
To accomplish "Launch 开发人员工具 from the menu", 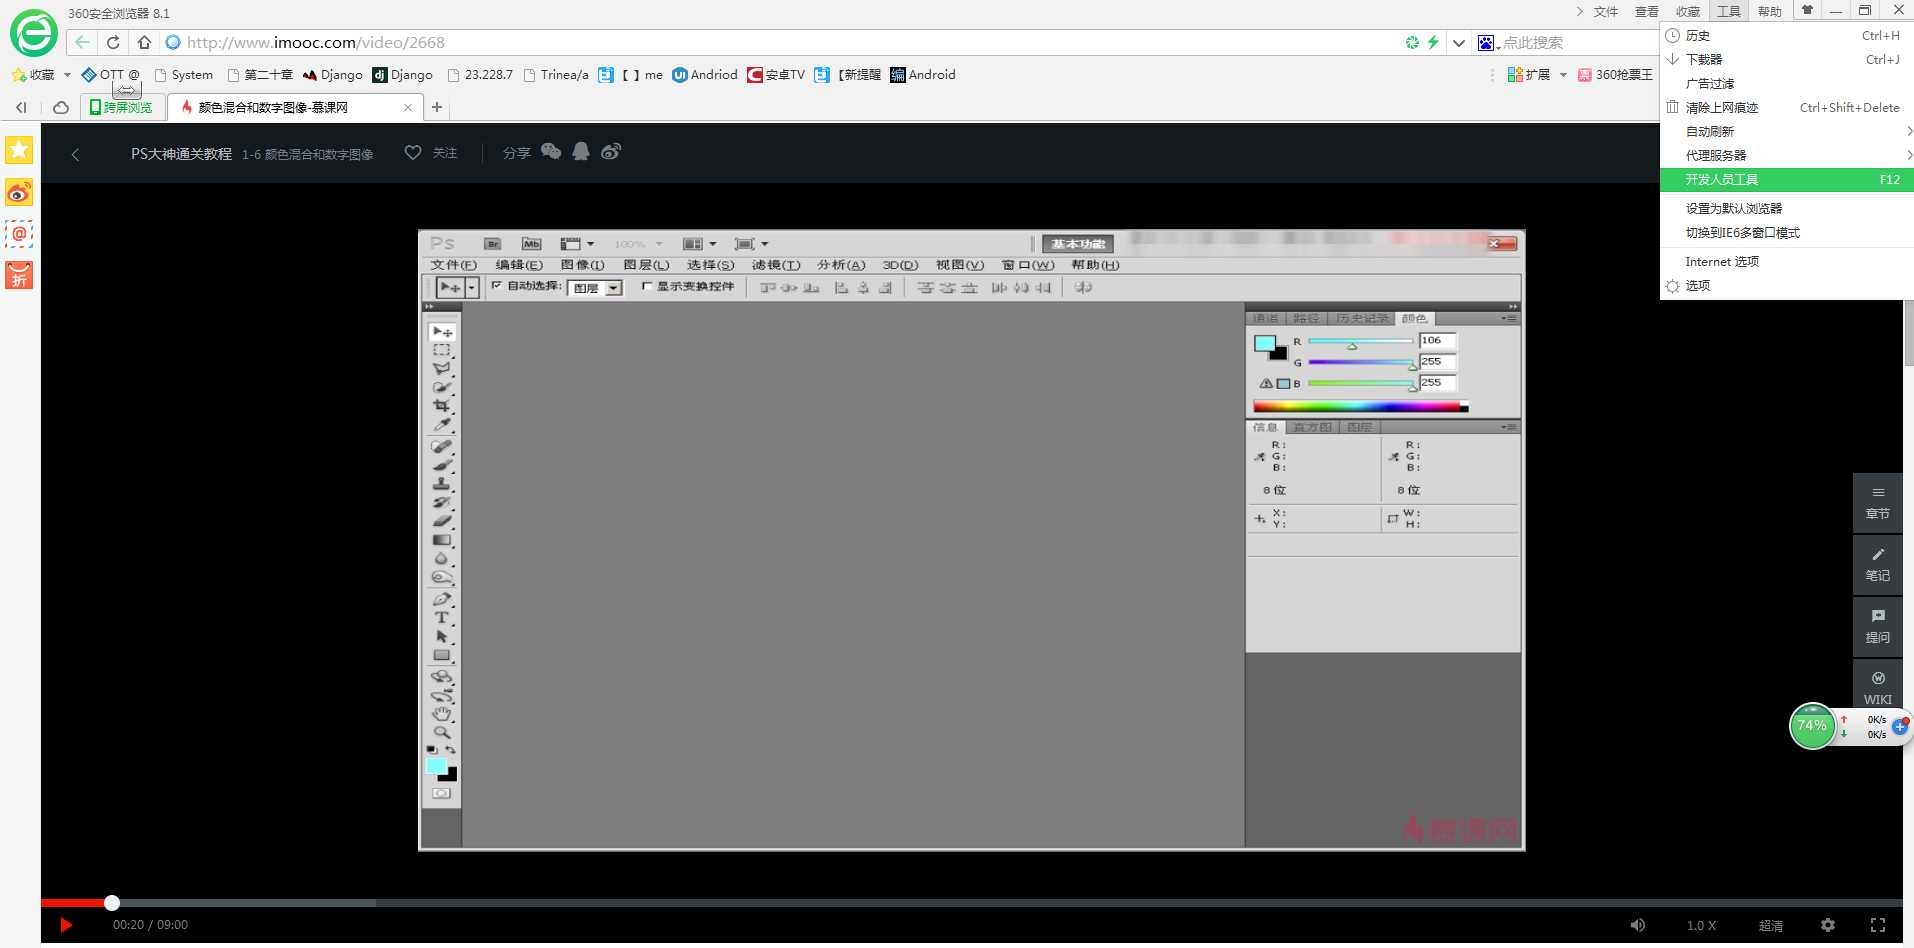I will (x=1787, y=179).
